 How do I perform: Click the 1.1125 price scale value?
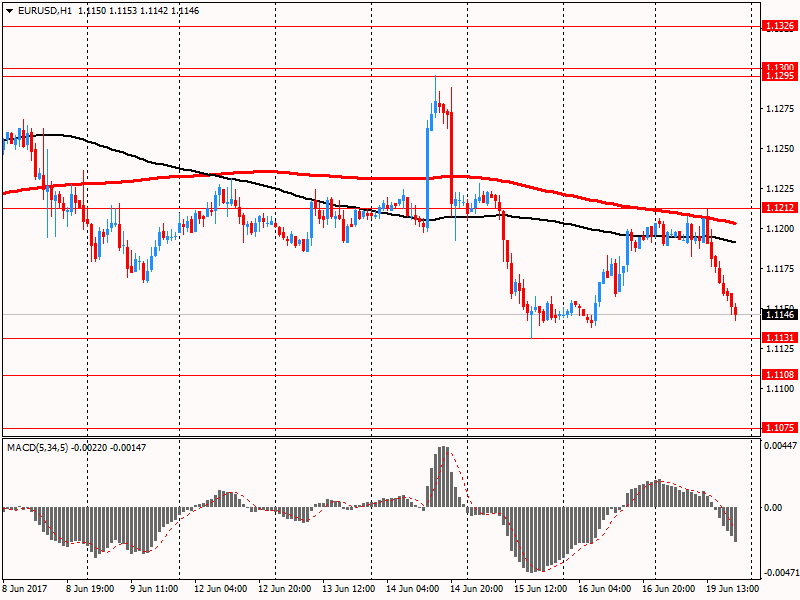(x=780, y=349)
